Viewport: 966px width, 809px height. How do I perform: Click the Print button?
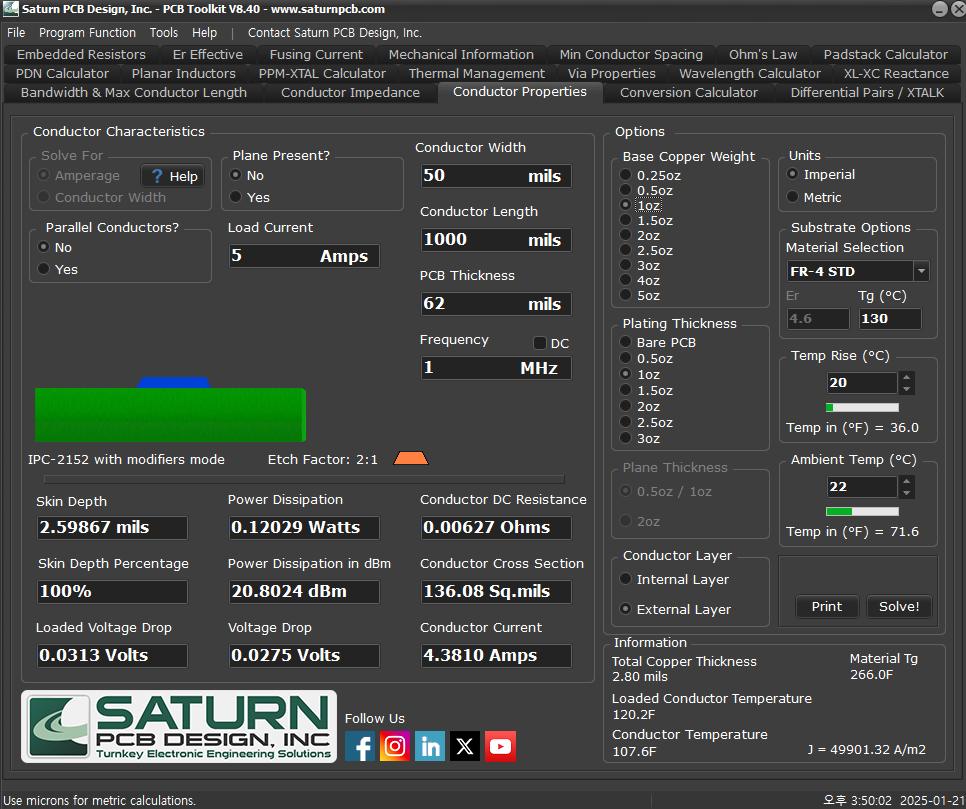(x=827, y=606)
